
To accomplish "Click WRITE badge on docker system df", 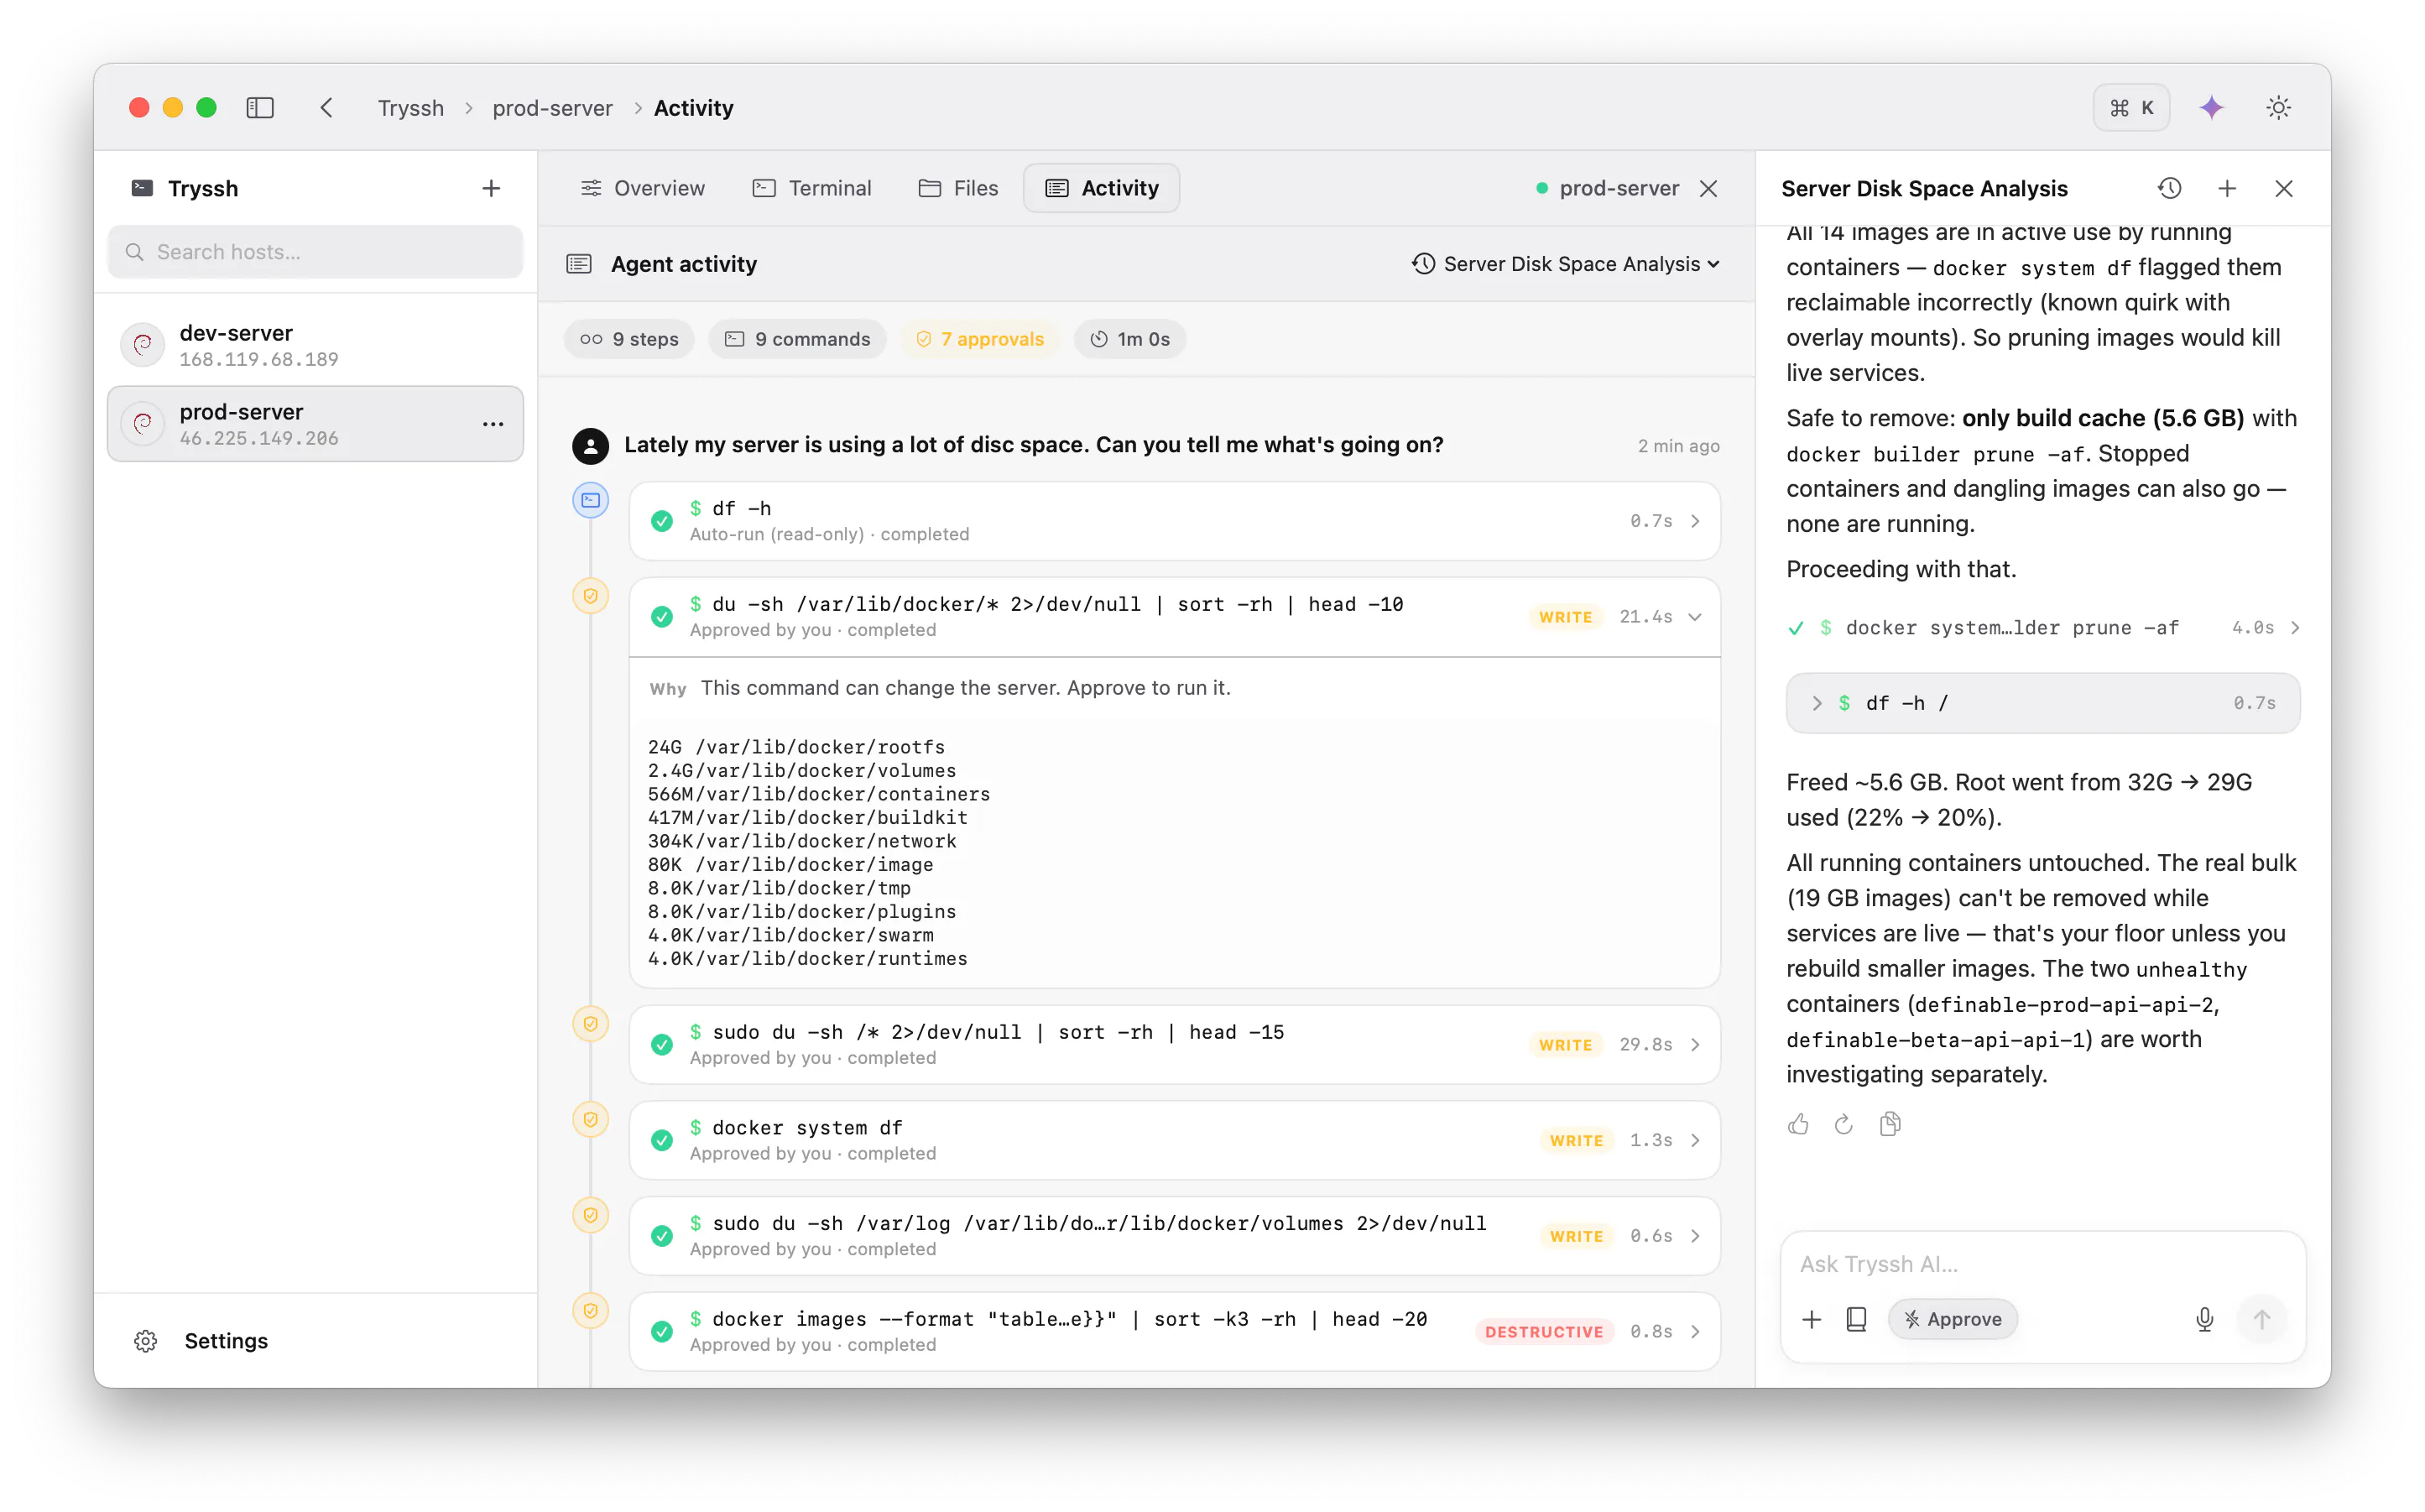I will click(x=1576, y=1140).
